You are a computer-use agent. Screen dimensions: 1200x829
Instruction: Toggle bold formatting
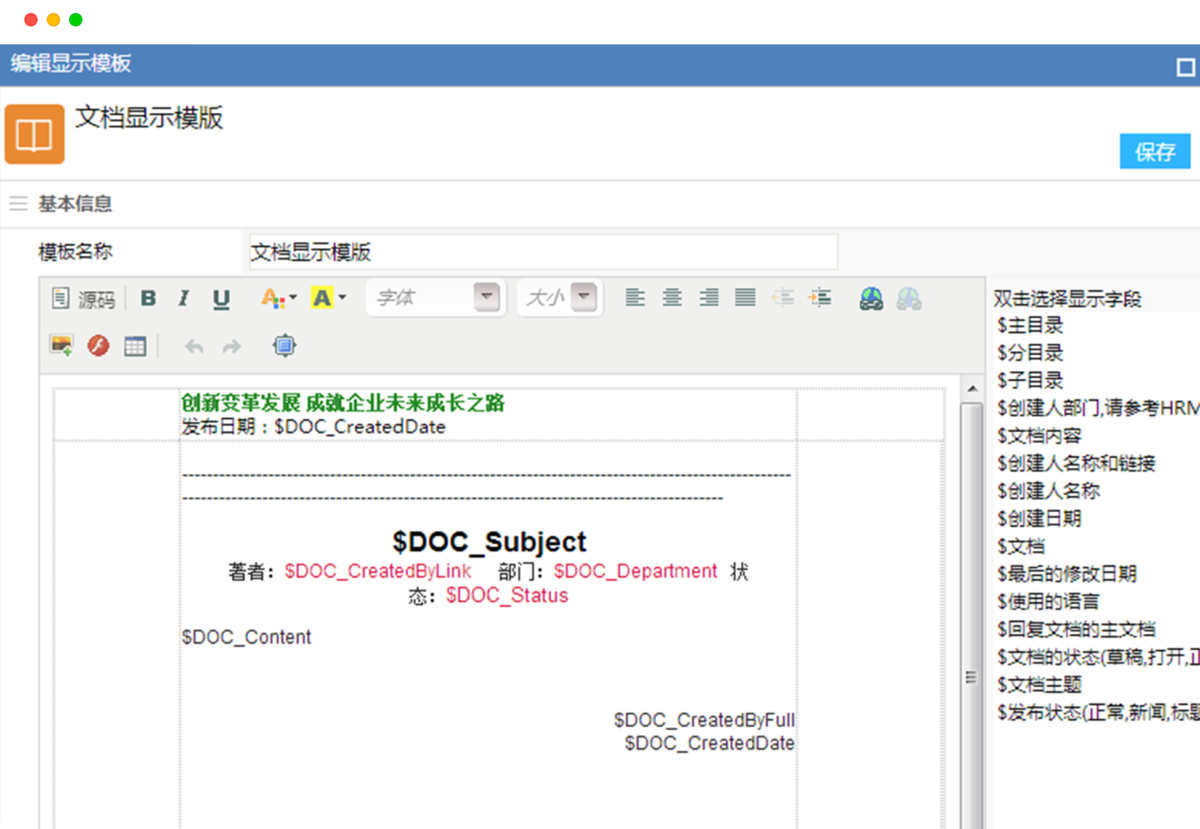click(x=148, y=298)
